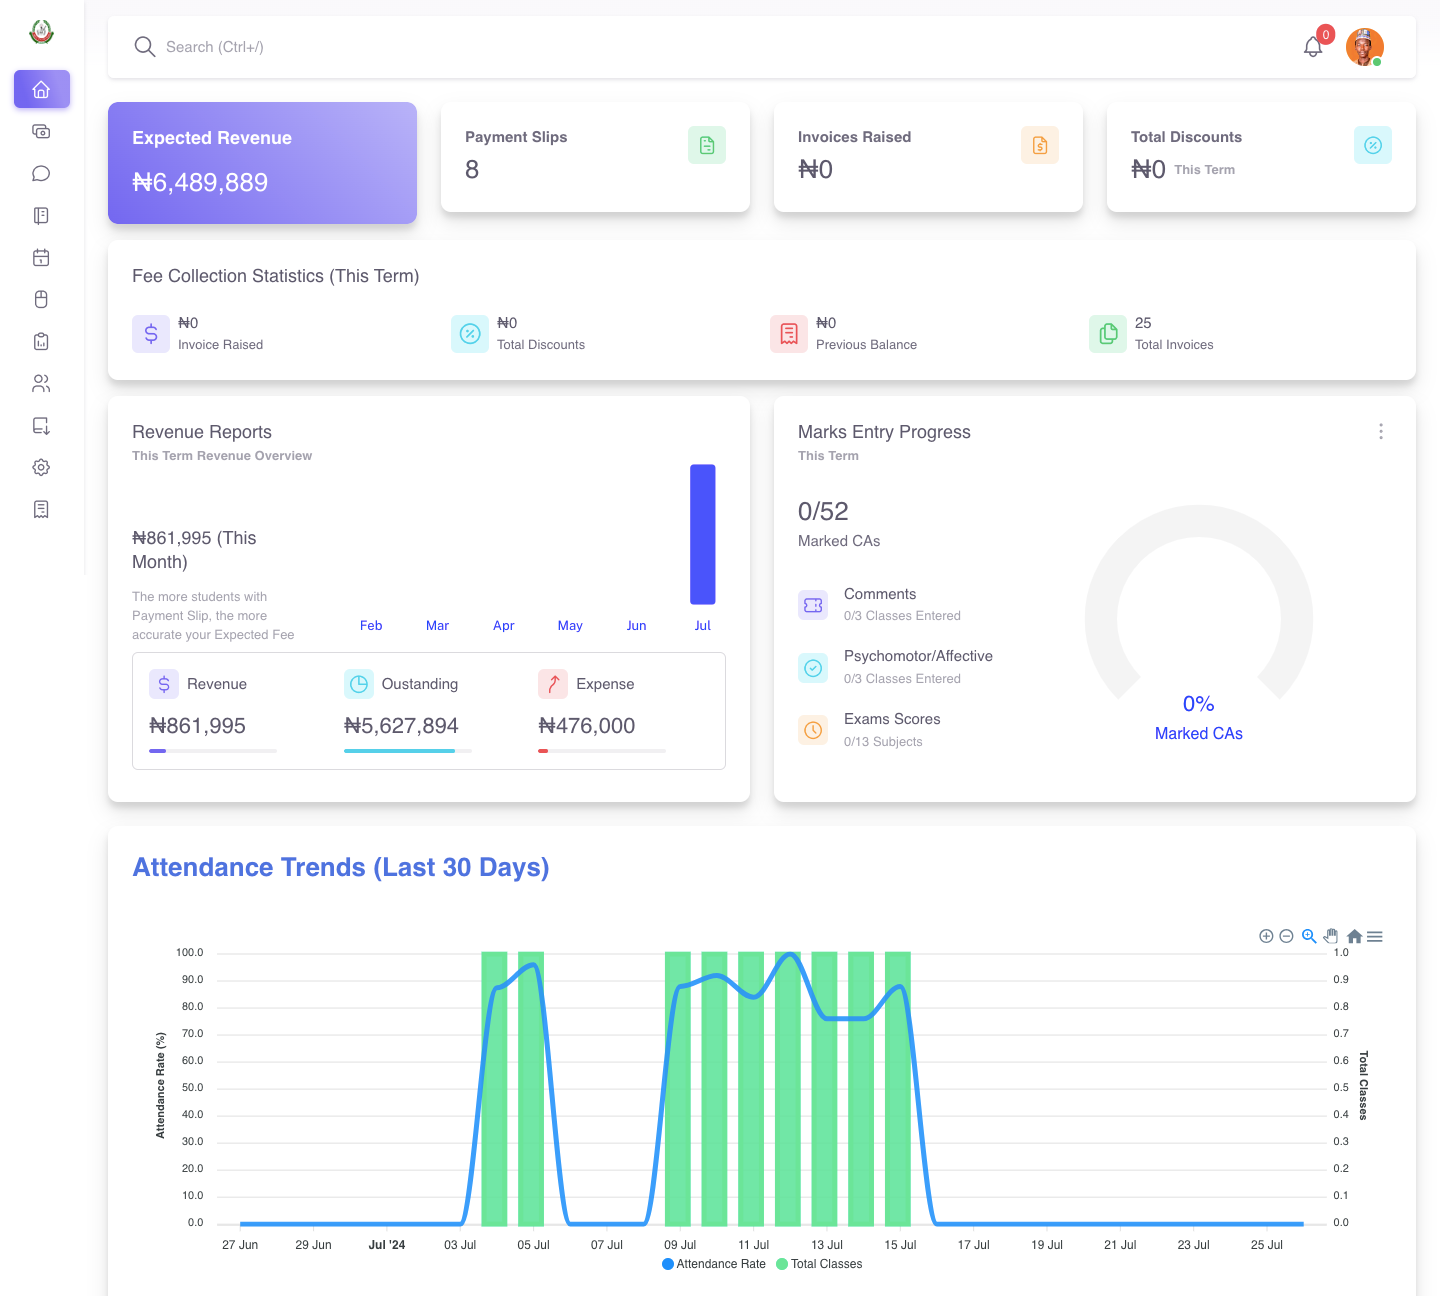
Task: Open the user avatar profile menu
Action: coord(1365,47)
